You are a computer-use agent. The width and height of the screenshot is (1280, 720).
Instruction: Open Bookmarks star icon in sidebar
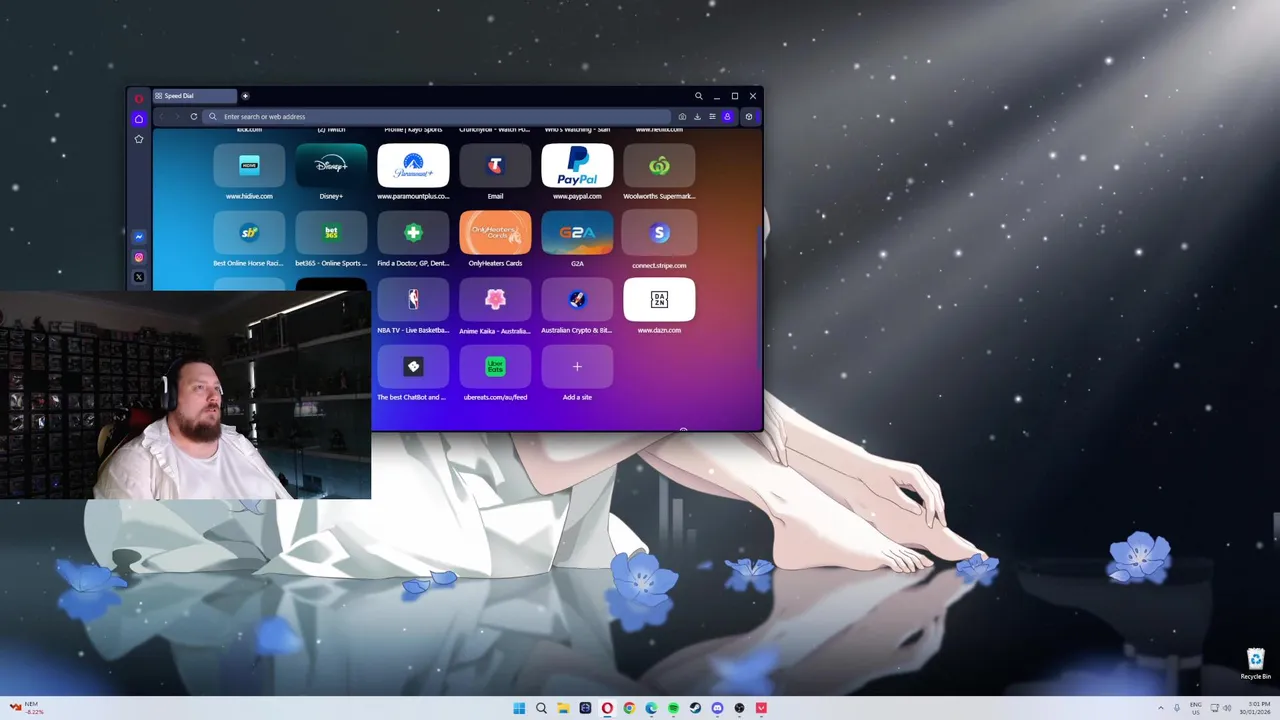click(139, 139)
